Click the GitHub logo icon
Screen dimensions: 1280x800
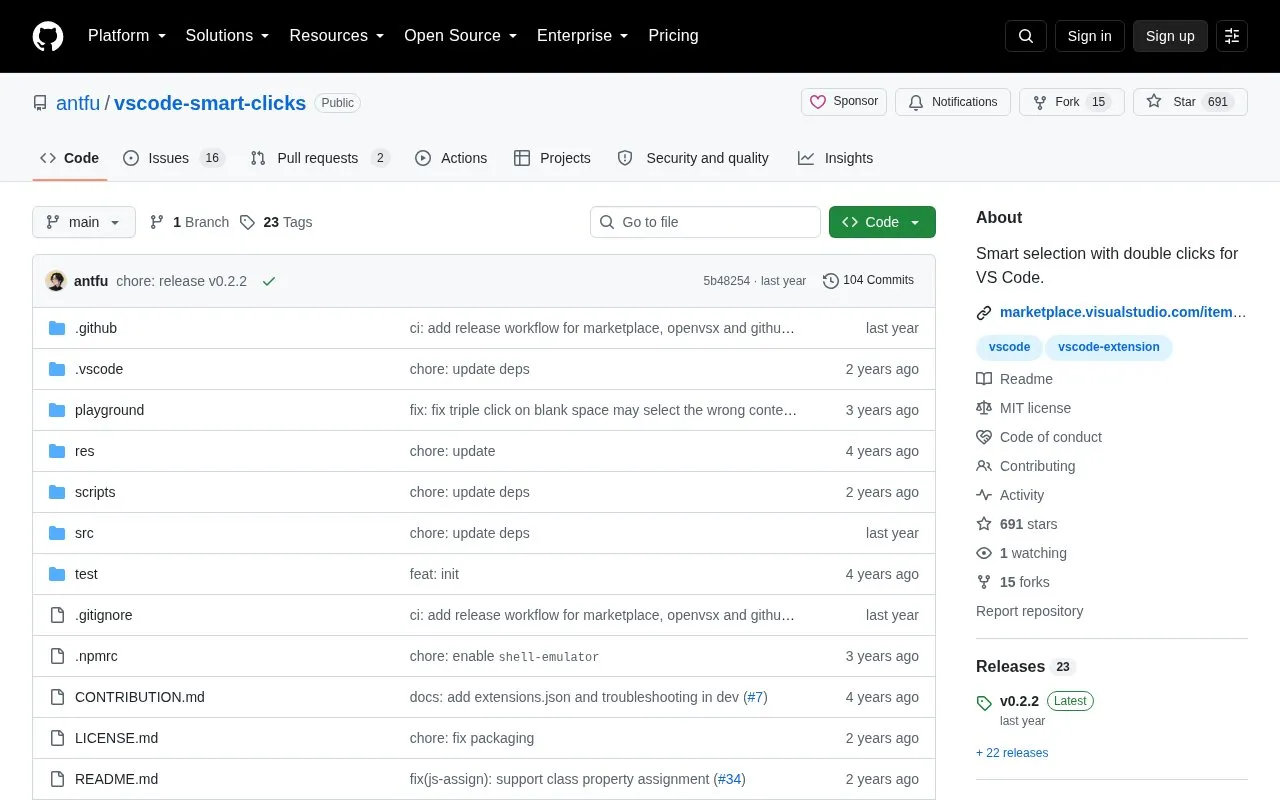pyautogui.click(x=48, y=36)
